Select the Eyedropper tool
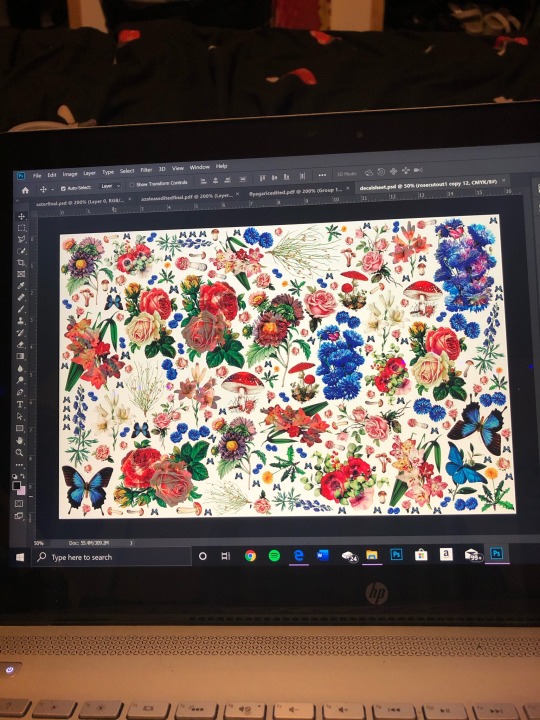 [21, 286]
